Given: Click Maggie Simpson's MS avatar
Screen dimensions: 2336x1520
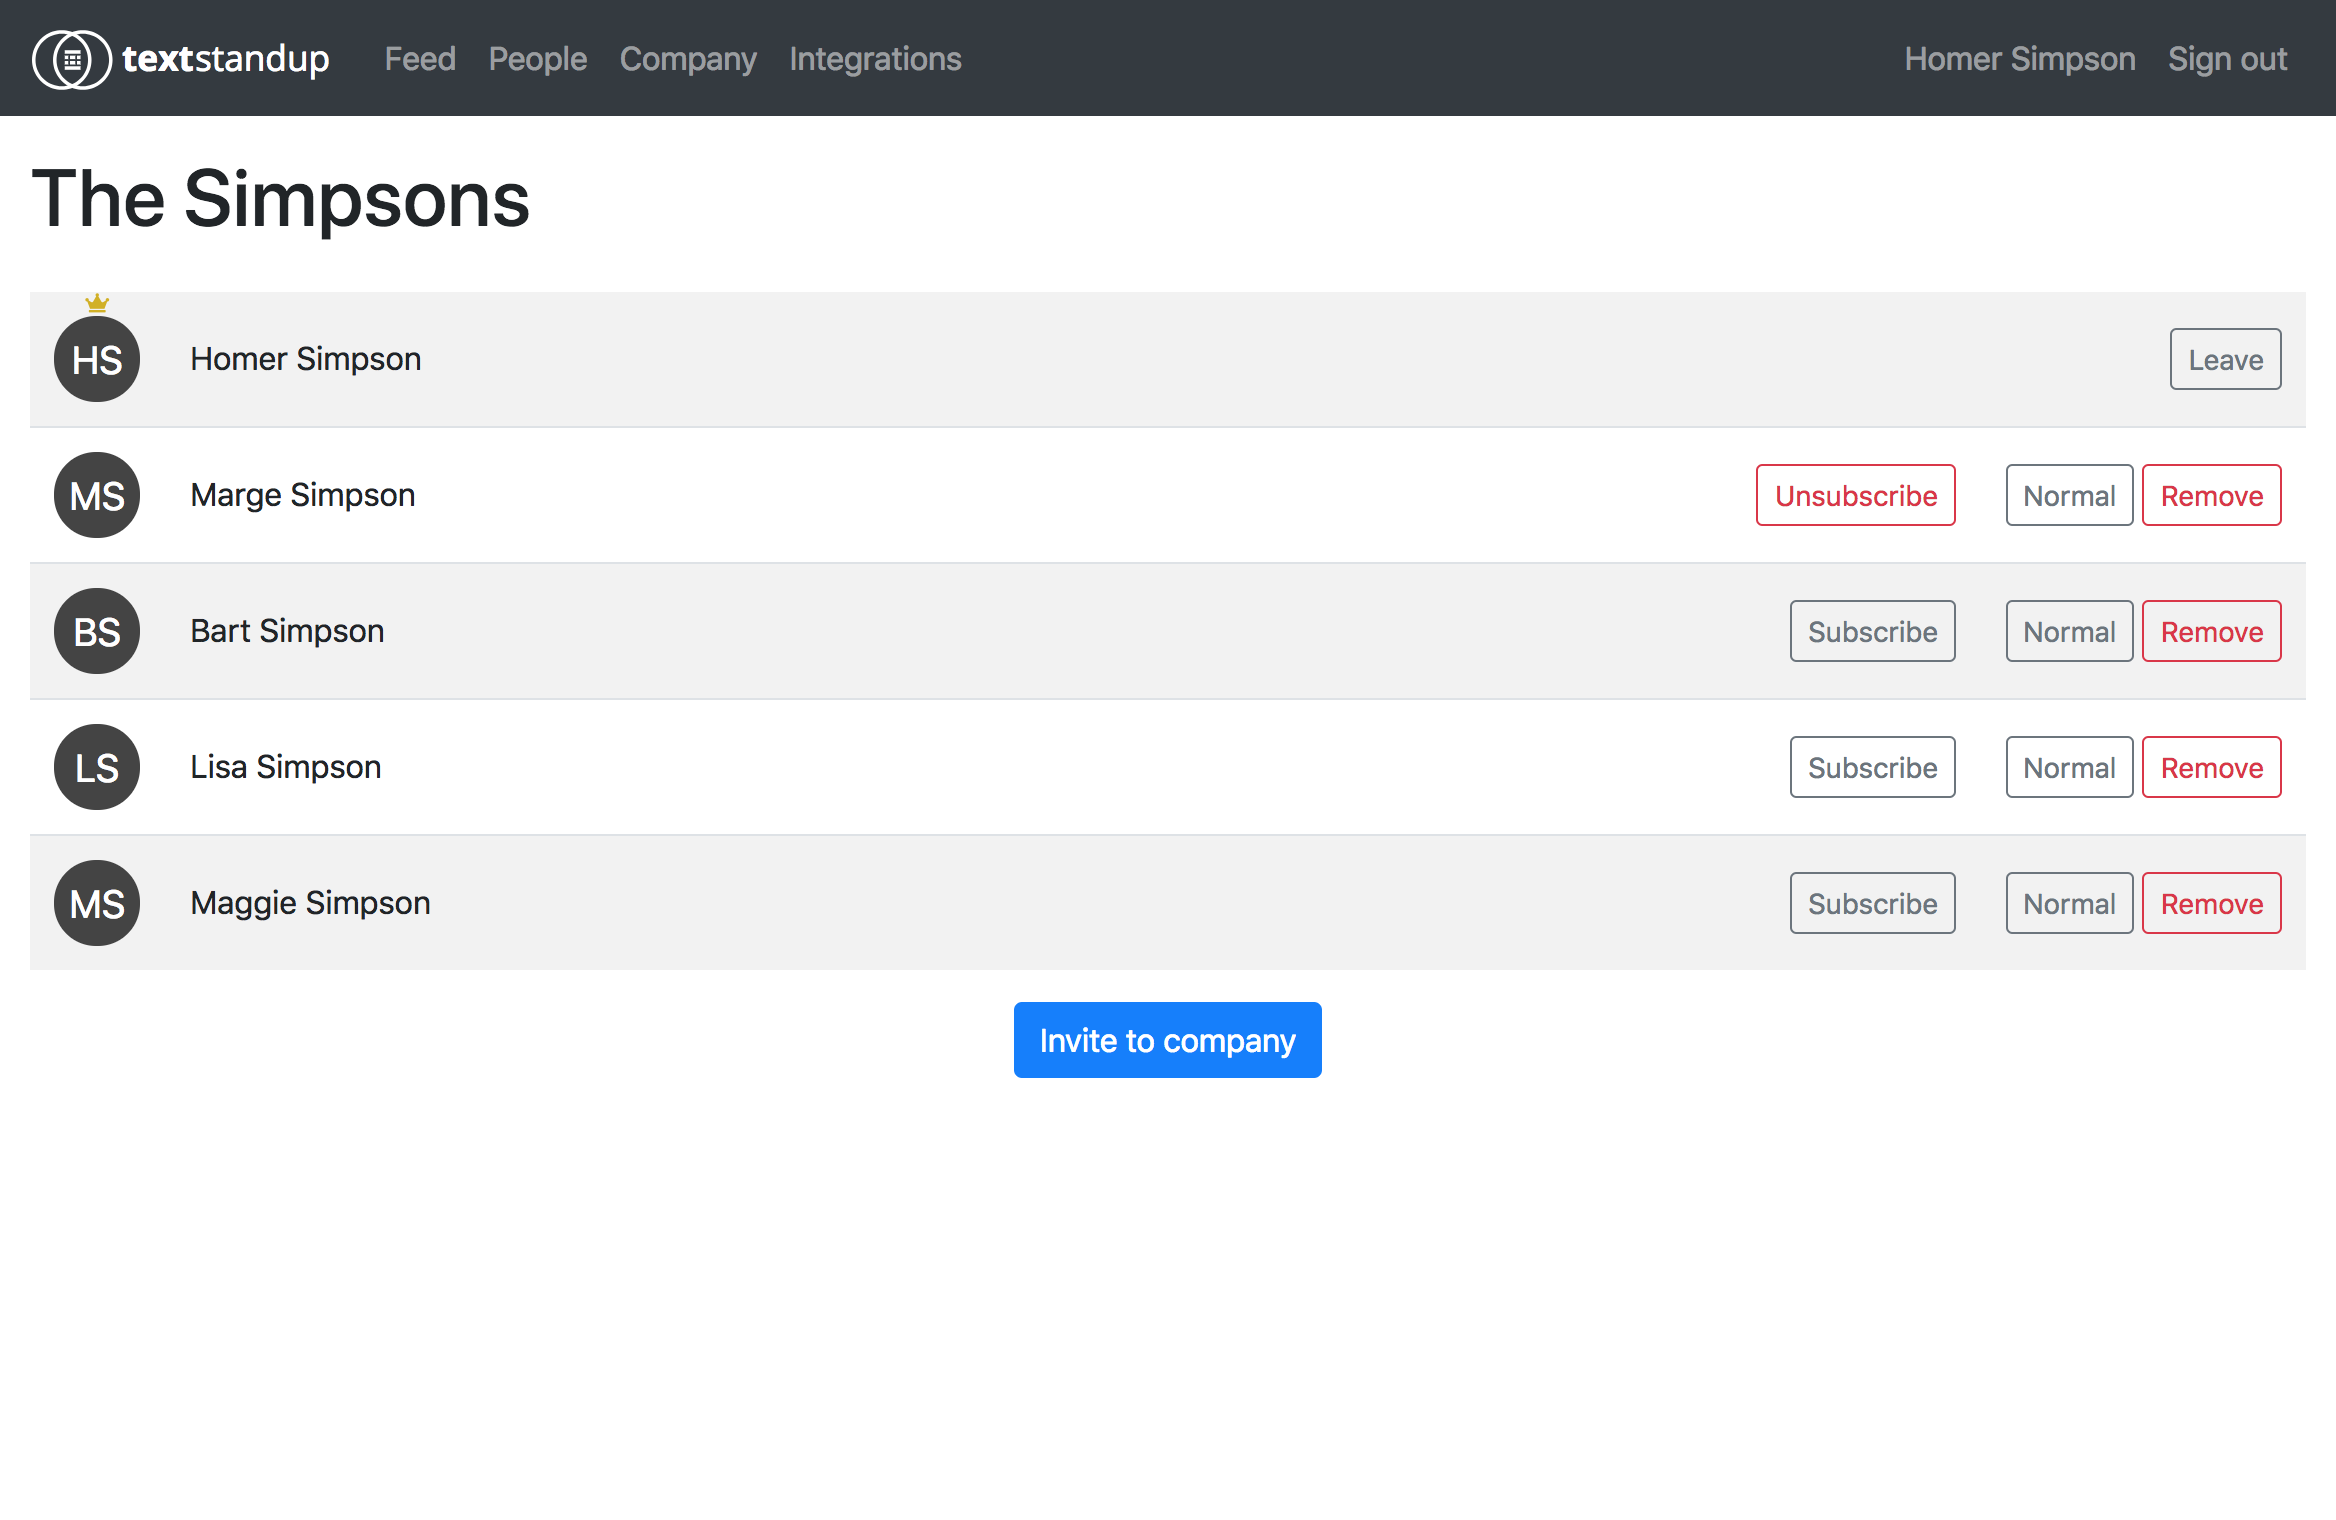Looking at the screenshot, I should [97, 904].
